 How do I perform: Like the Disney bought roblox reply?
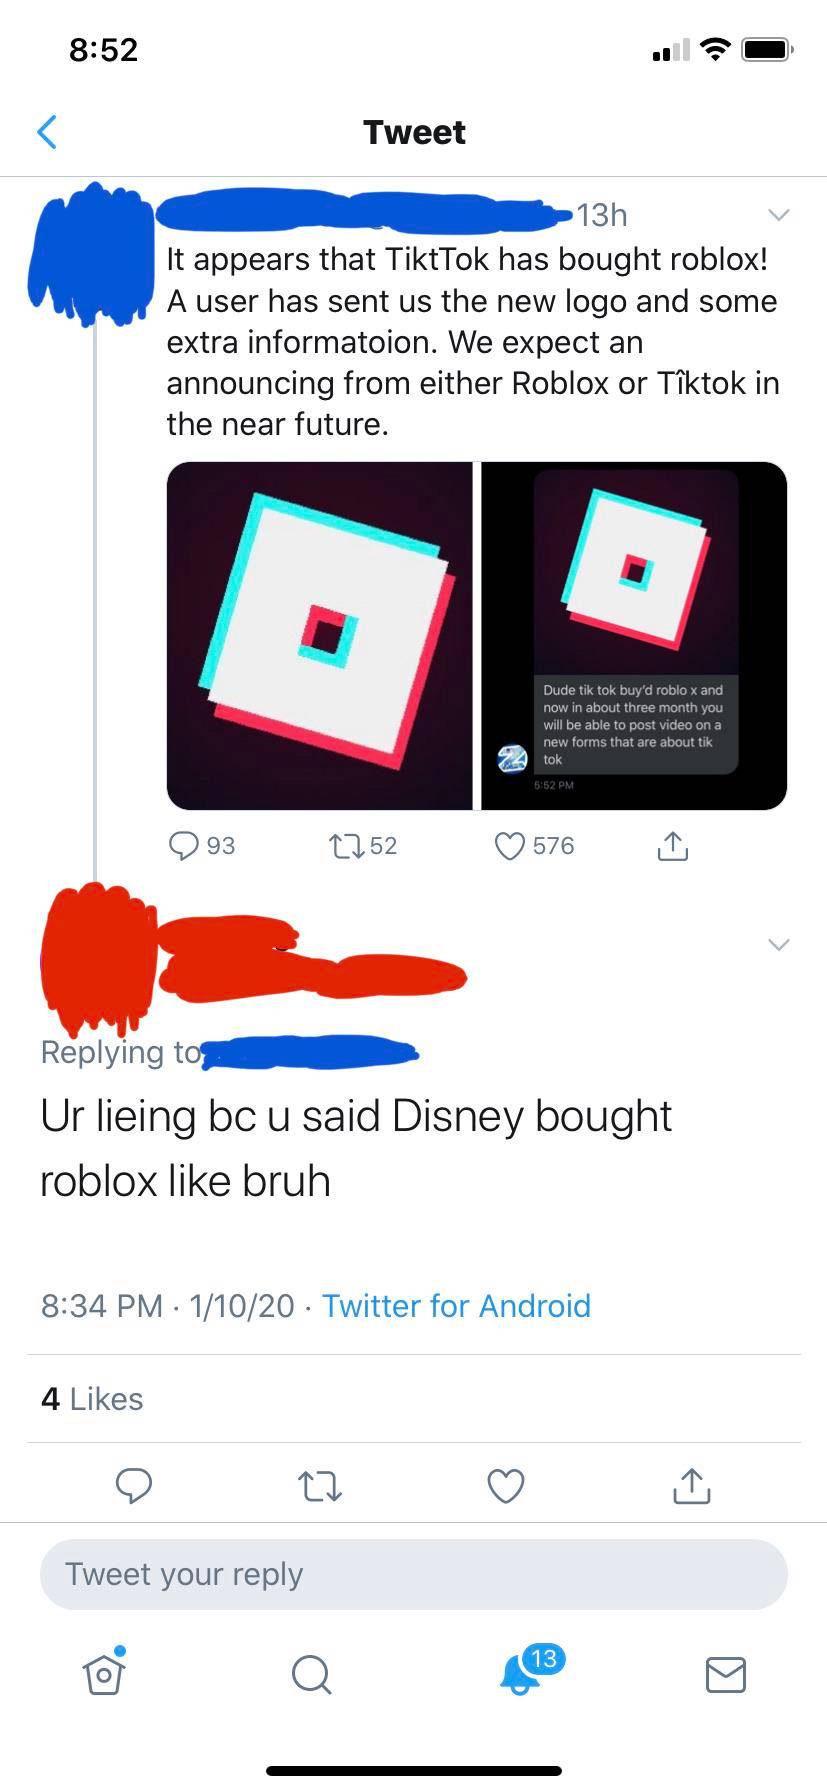point(506,1486)
